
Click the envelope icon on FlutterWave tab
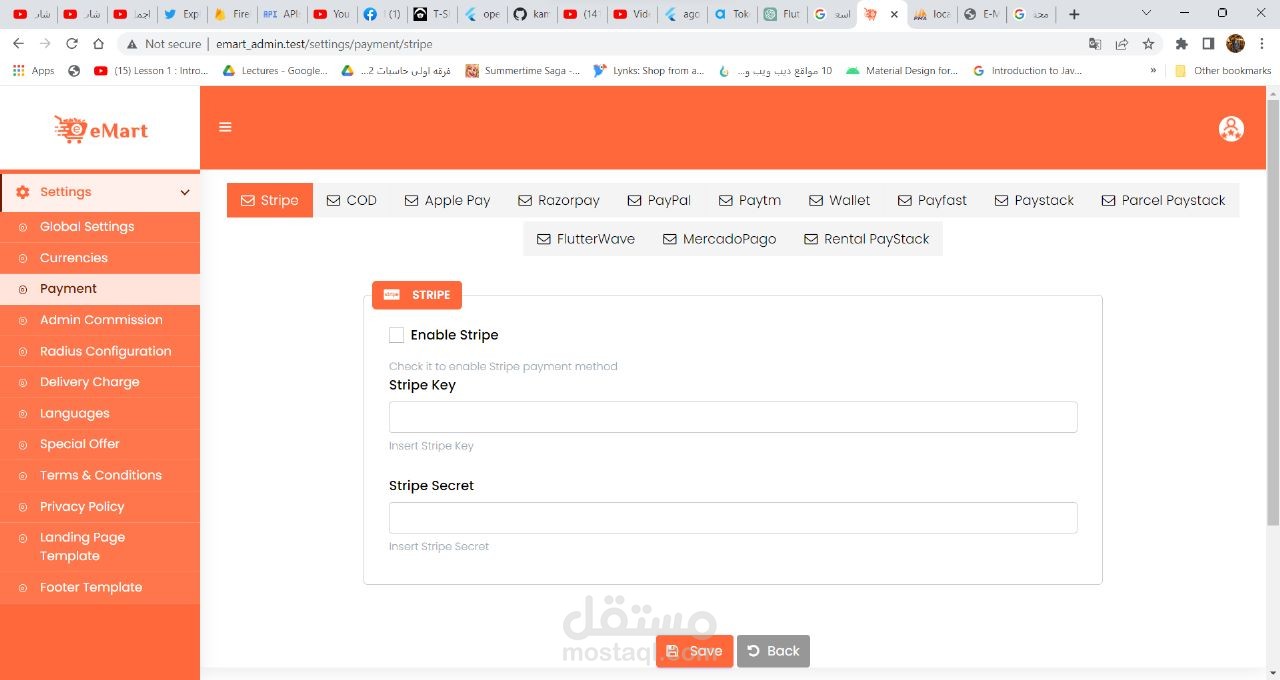[544, 239]
